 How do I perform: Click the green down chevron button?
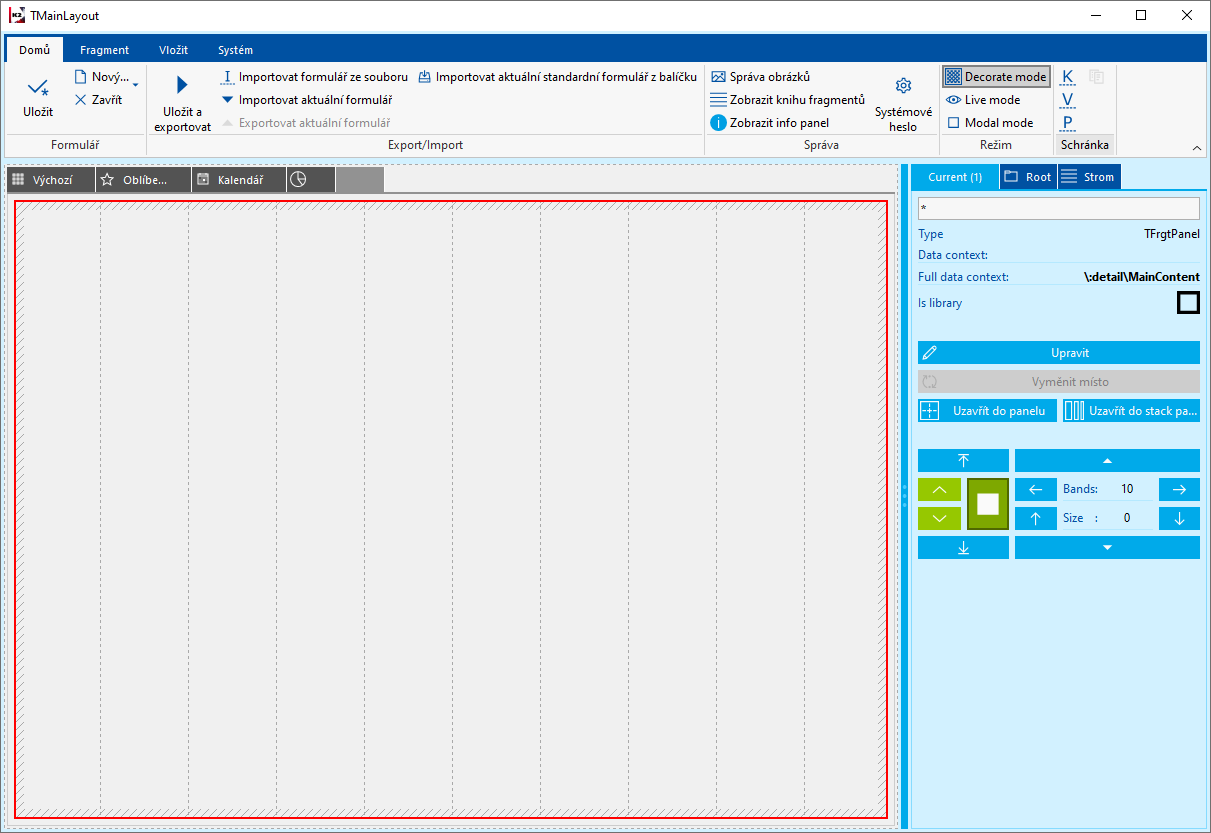pos(939,519)
